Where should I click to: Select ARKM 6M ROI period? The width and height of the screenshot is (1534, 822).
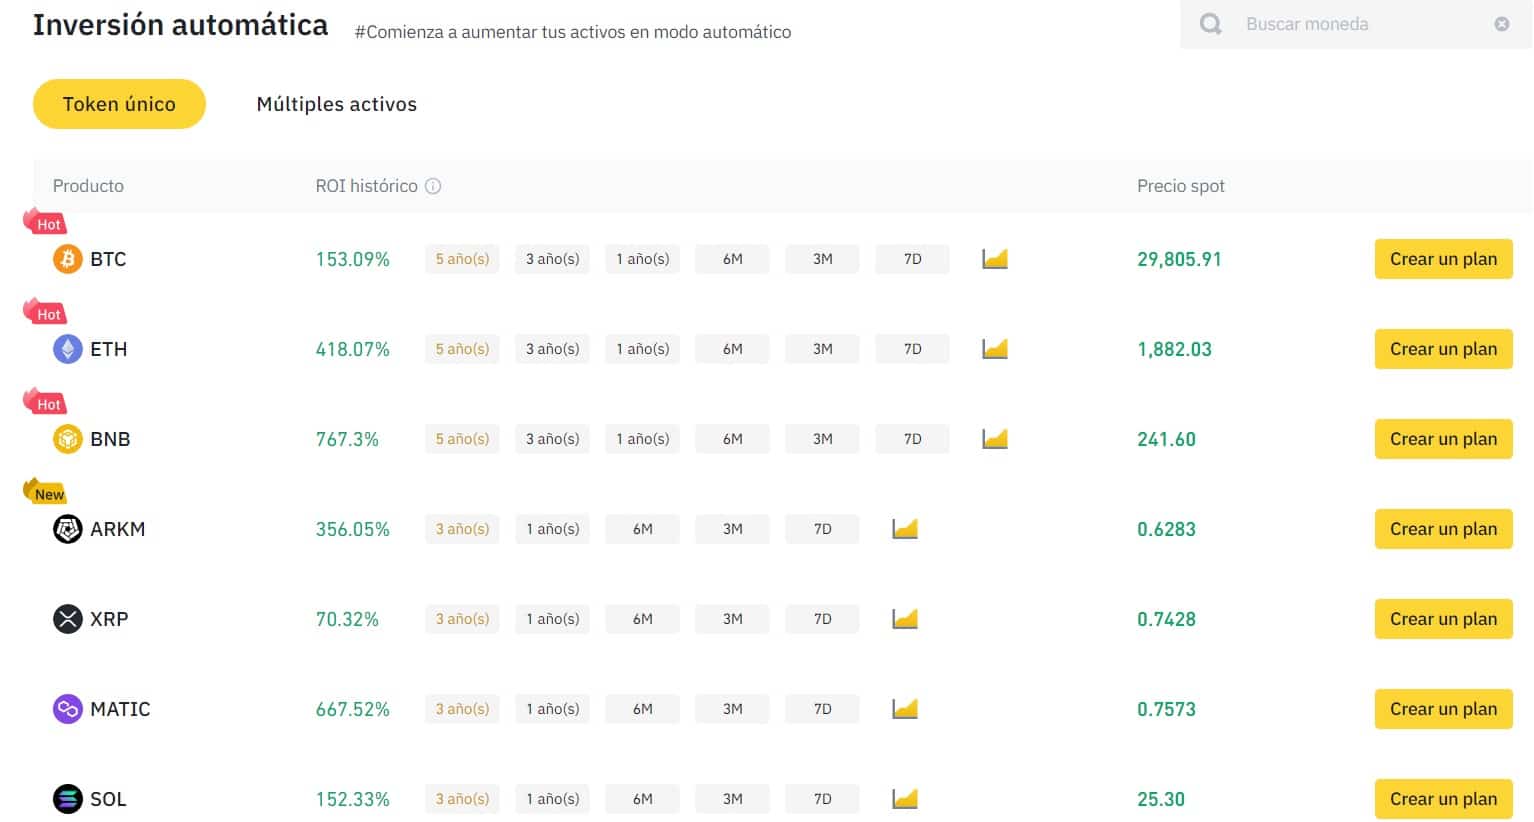(642, 529)
